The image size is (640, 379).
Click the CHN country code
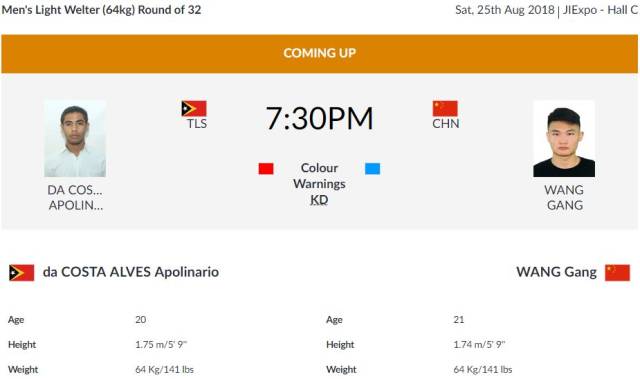446,124
